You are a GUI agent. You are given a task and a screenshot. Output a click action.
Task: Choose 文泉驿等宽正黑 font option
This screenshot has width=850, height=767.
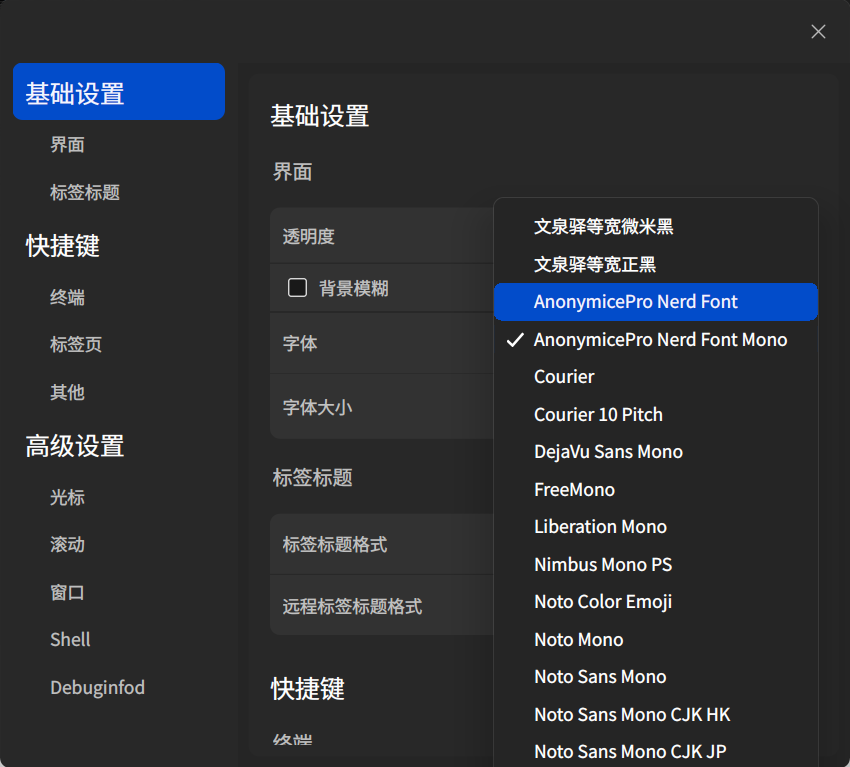(x=655, y=265)
